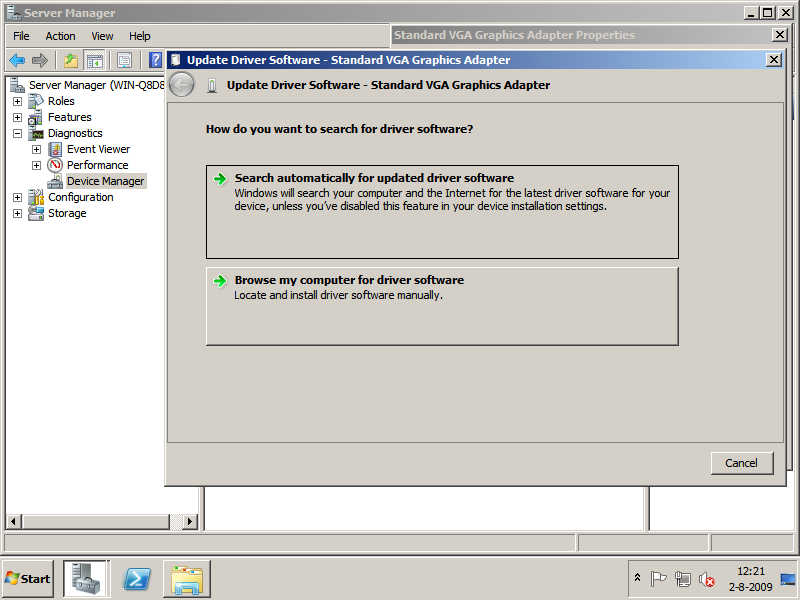Image resolution: width=800 pixels, height=600 pixels.
Task: Open Server Manager from the taskbar
Action: (x=86, y=579)
